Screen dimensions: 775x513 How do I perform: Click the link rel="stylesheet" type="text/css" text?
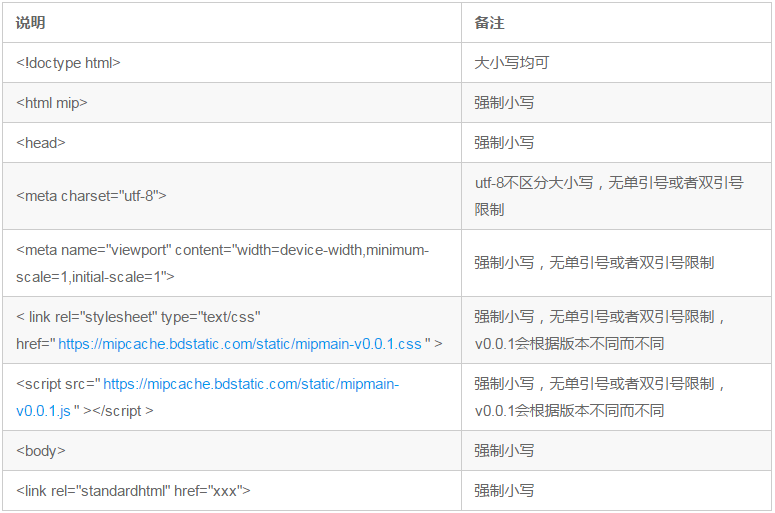tap(138, 317)
